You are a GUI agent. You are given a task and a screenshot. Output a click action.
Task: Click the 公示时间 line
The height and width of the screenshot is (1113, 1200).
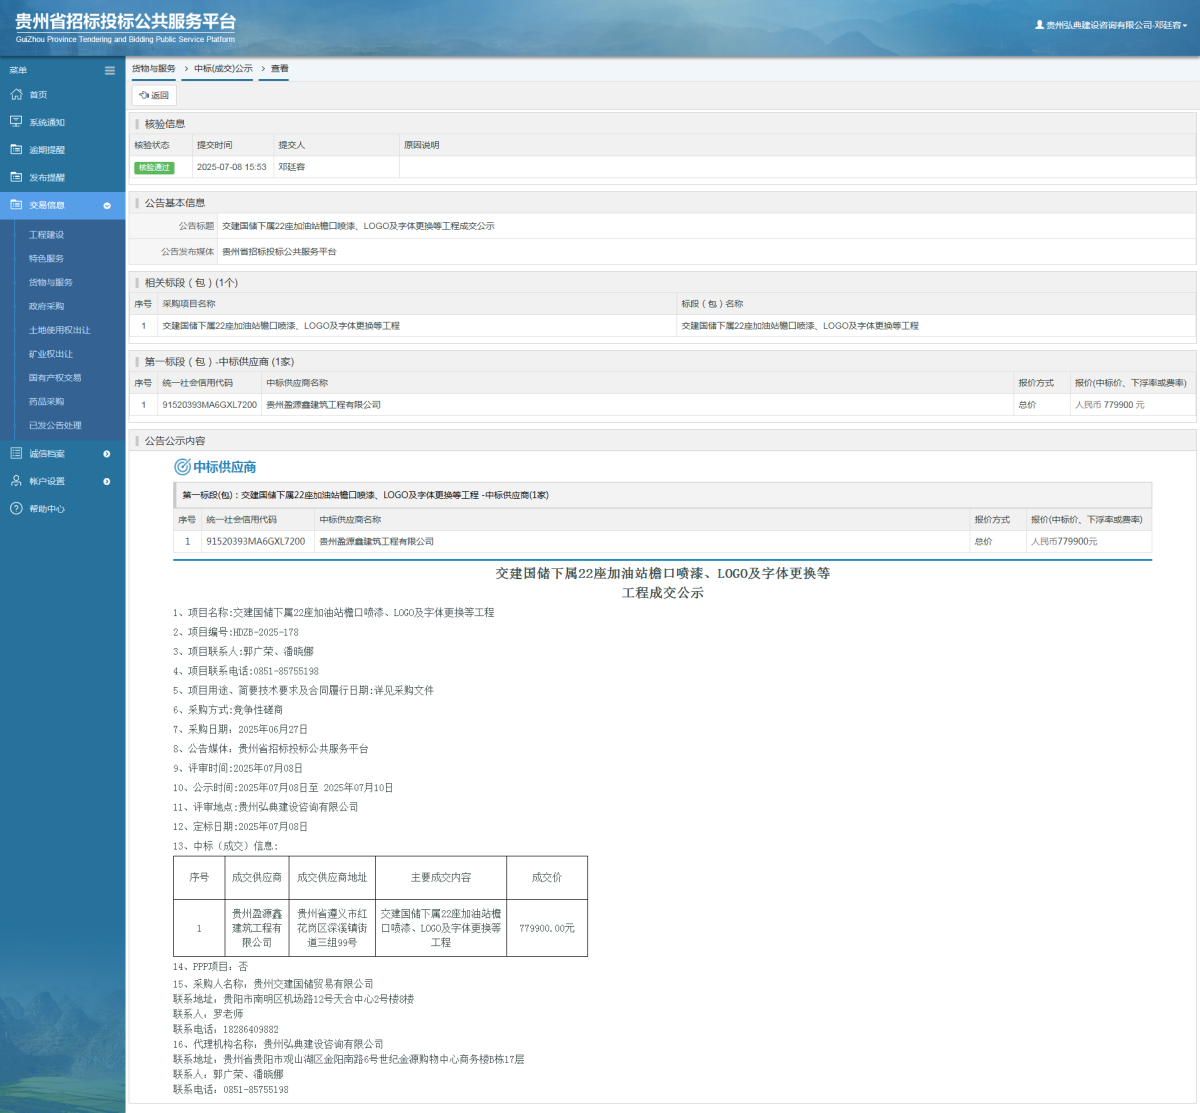[x=283, y=788]
